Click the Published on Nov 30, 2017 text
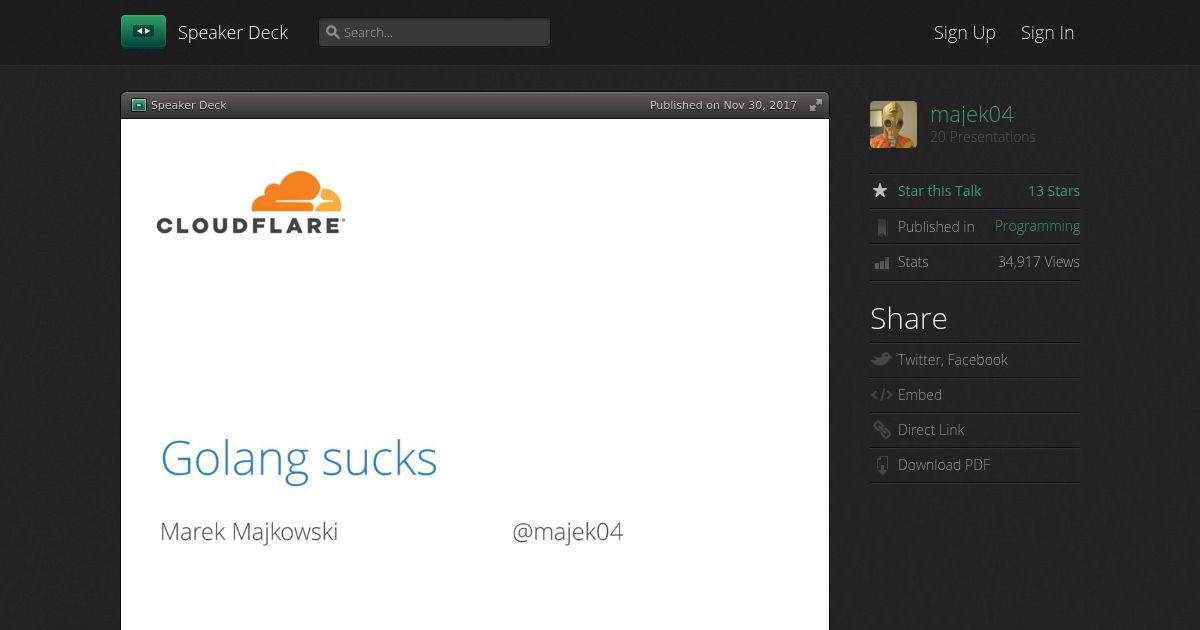 click(x=723, y=105)
